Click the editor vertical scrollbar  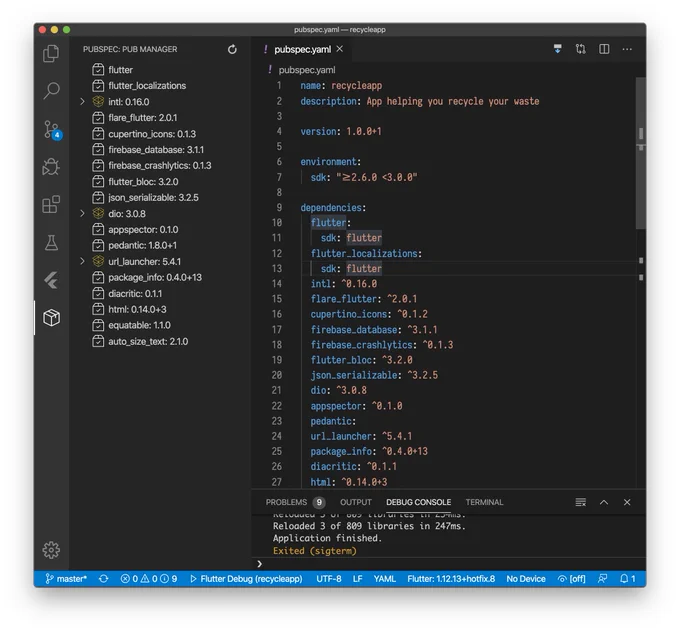click(641, 153)
